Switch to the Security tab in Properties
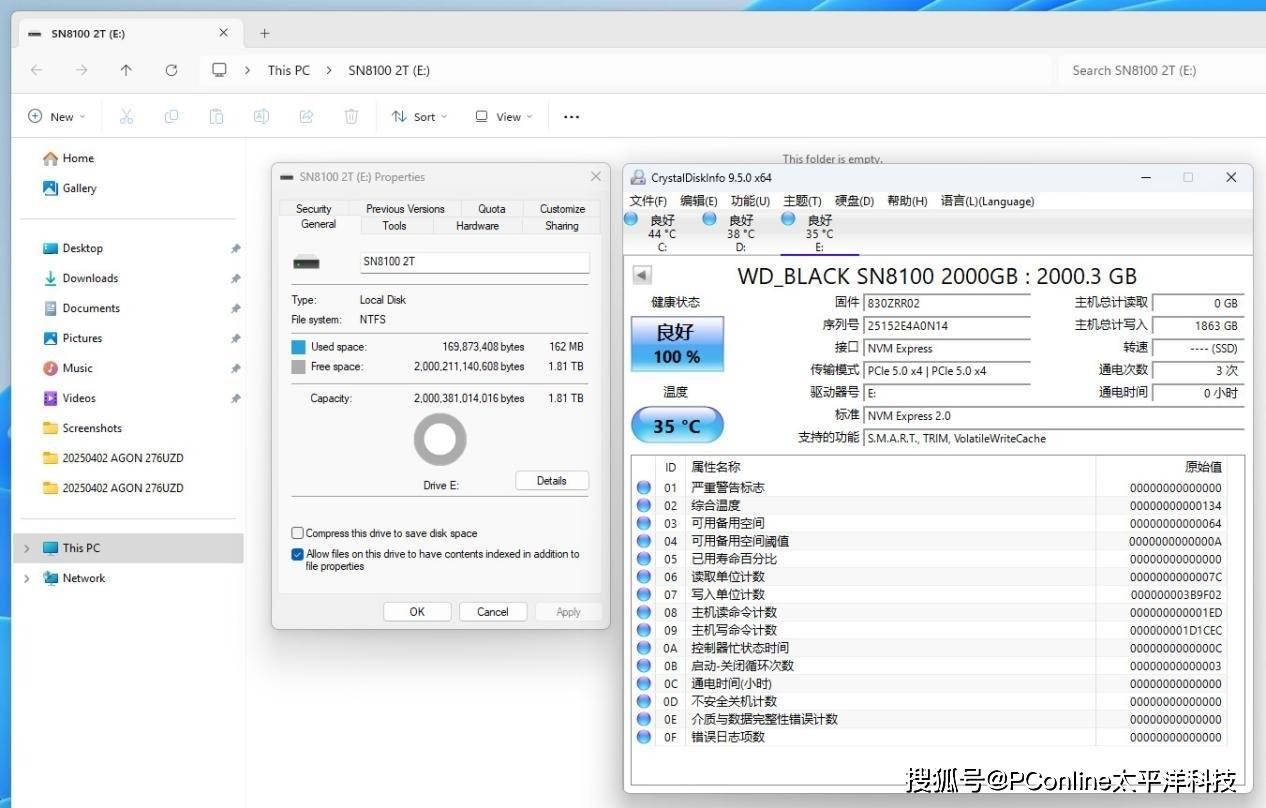1266x808 pixels. 313,209
